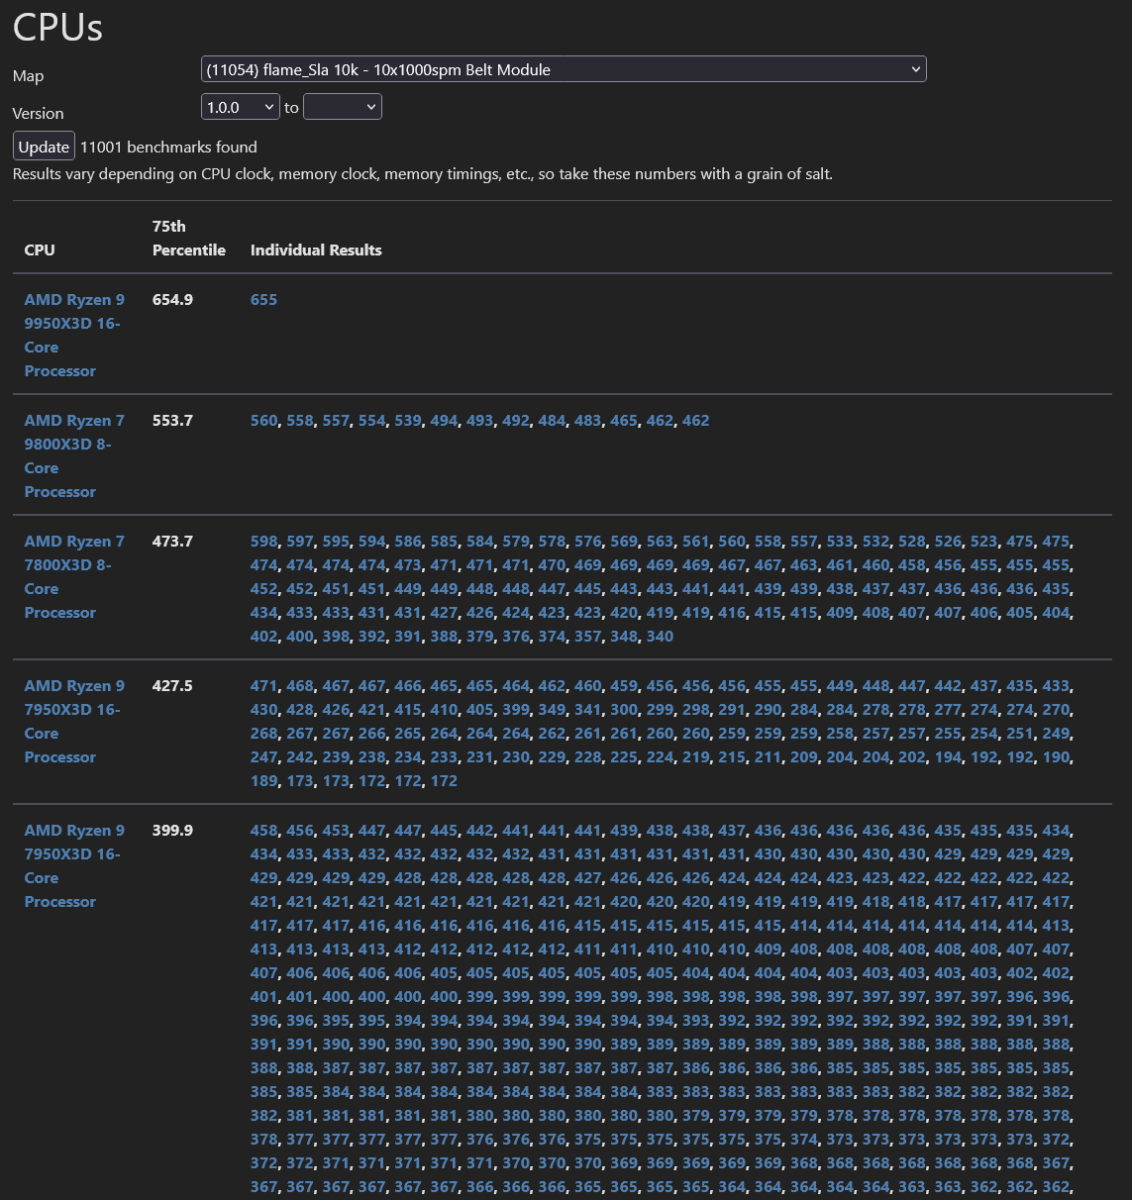
Task: Open the empty ending Version dropdown after 'to'
Action: click(x=343, y=106)
